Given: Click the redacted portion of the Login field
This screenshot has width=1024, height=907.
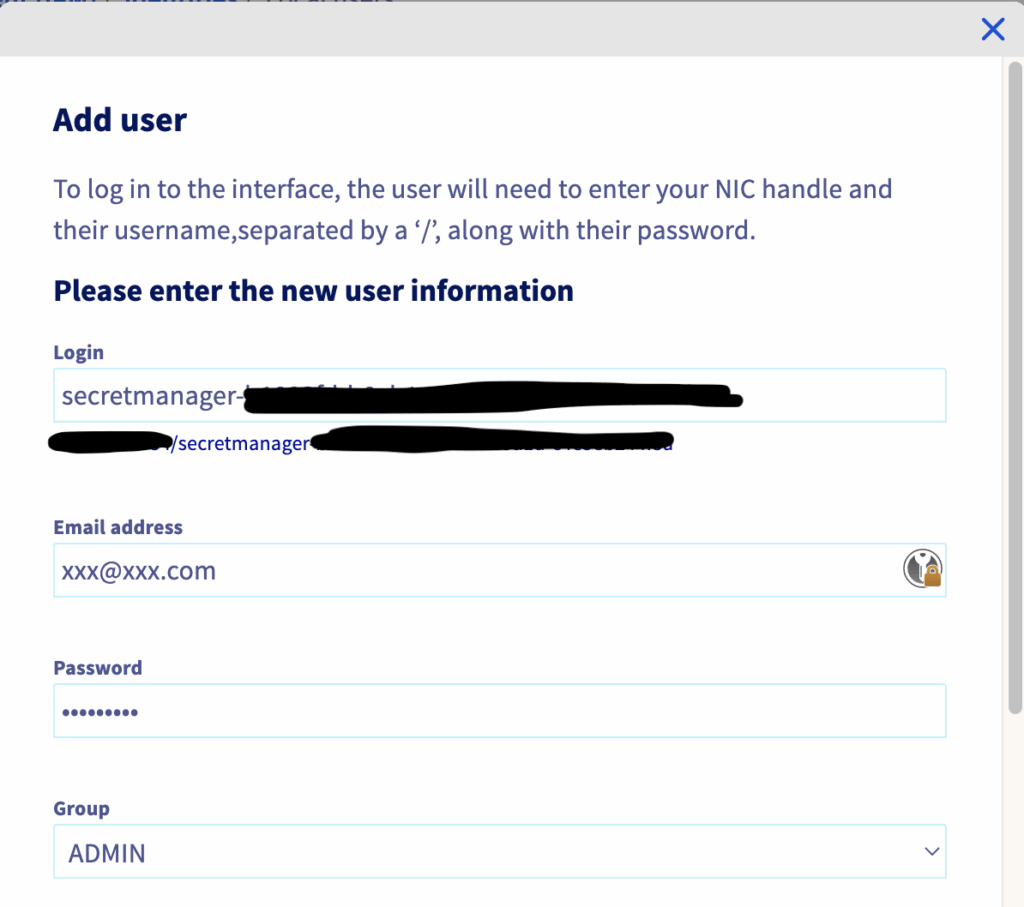Looking at the screenshot, I should pyautogui.click(x=490, y=398).
